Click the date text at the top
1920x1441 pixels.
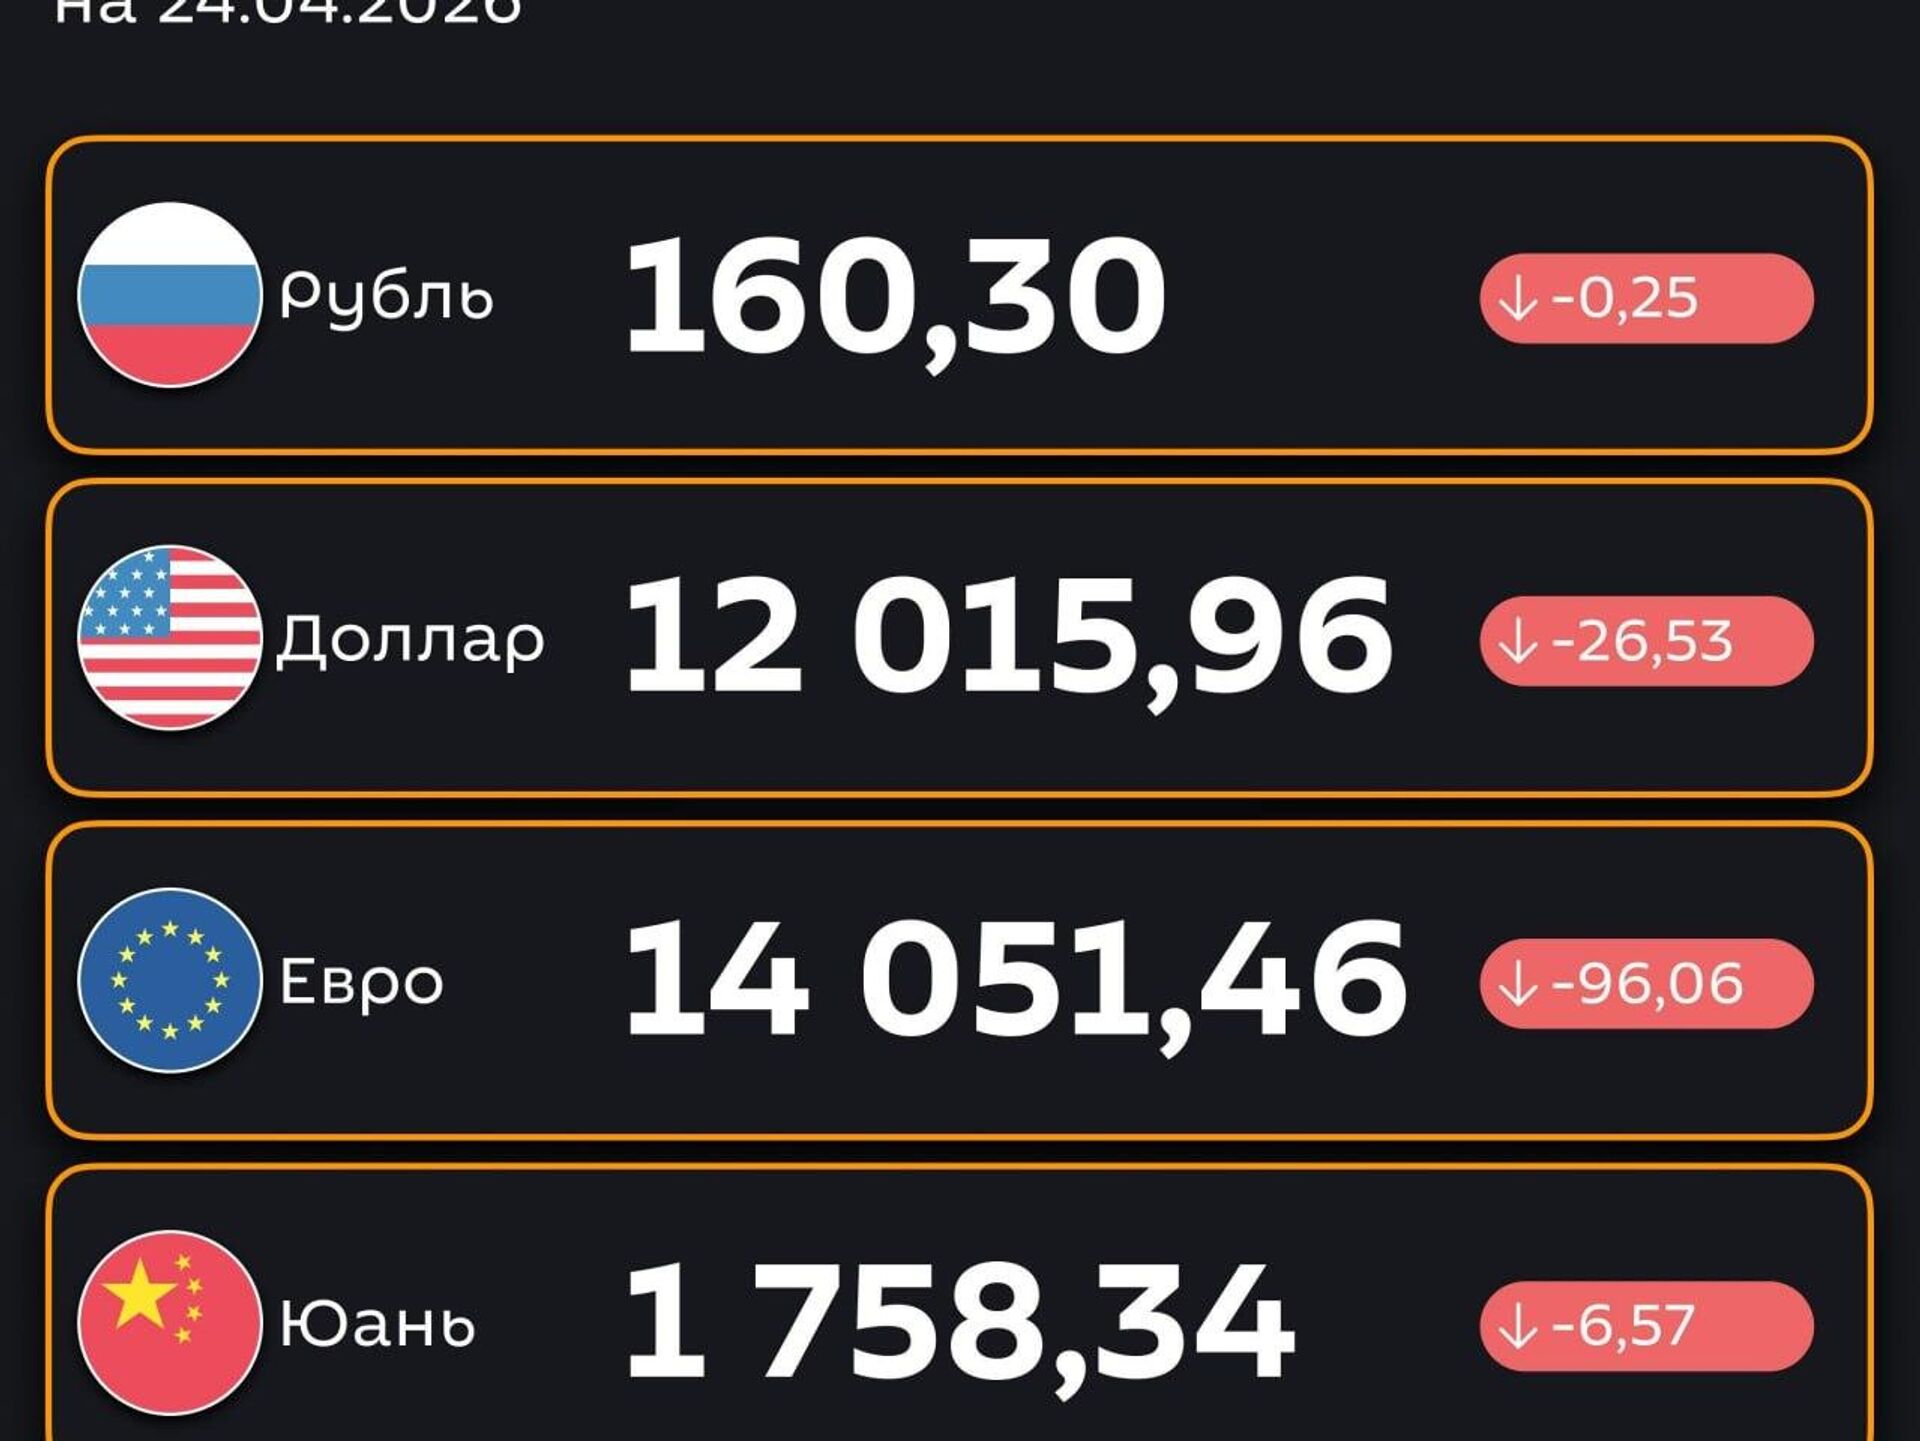pyautogui.click(x=288, y=12)
